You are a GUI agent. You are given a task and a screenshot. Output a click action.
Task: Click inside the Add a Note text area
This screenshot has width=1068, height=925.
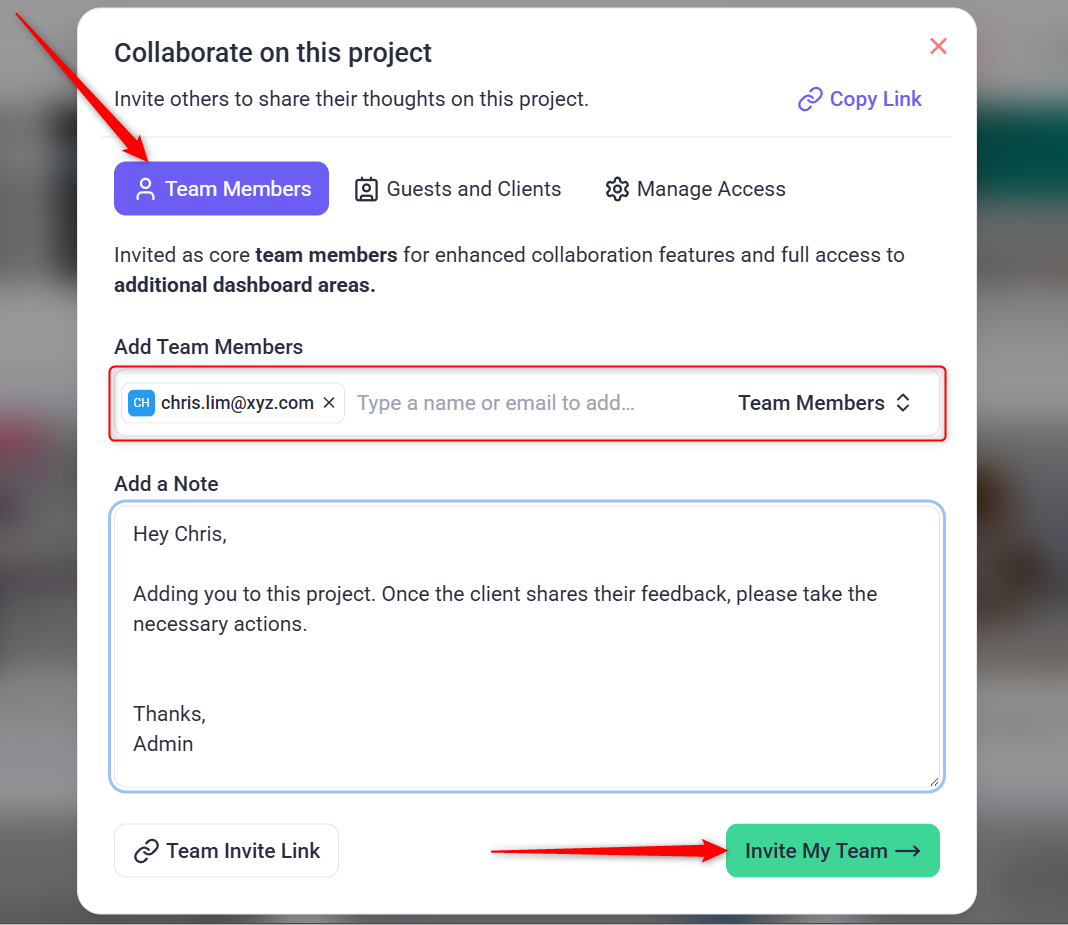(526, 660)
